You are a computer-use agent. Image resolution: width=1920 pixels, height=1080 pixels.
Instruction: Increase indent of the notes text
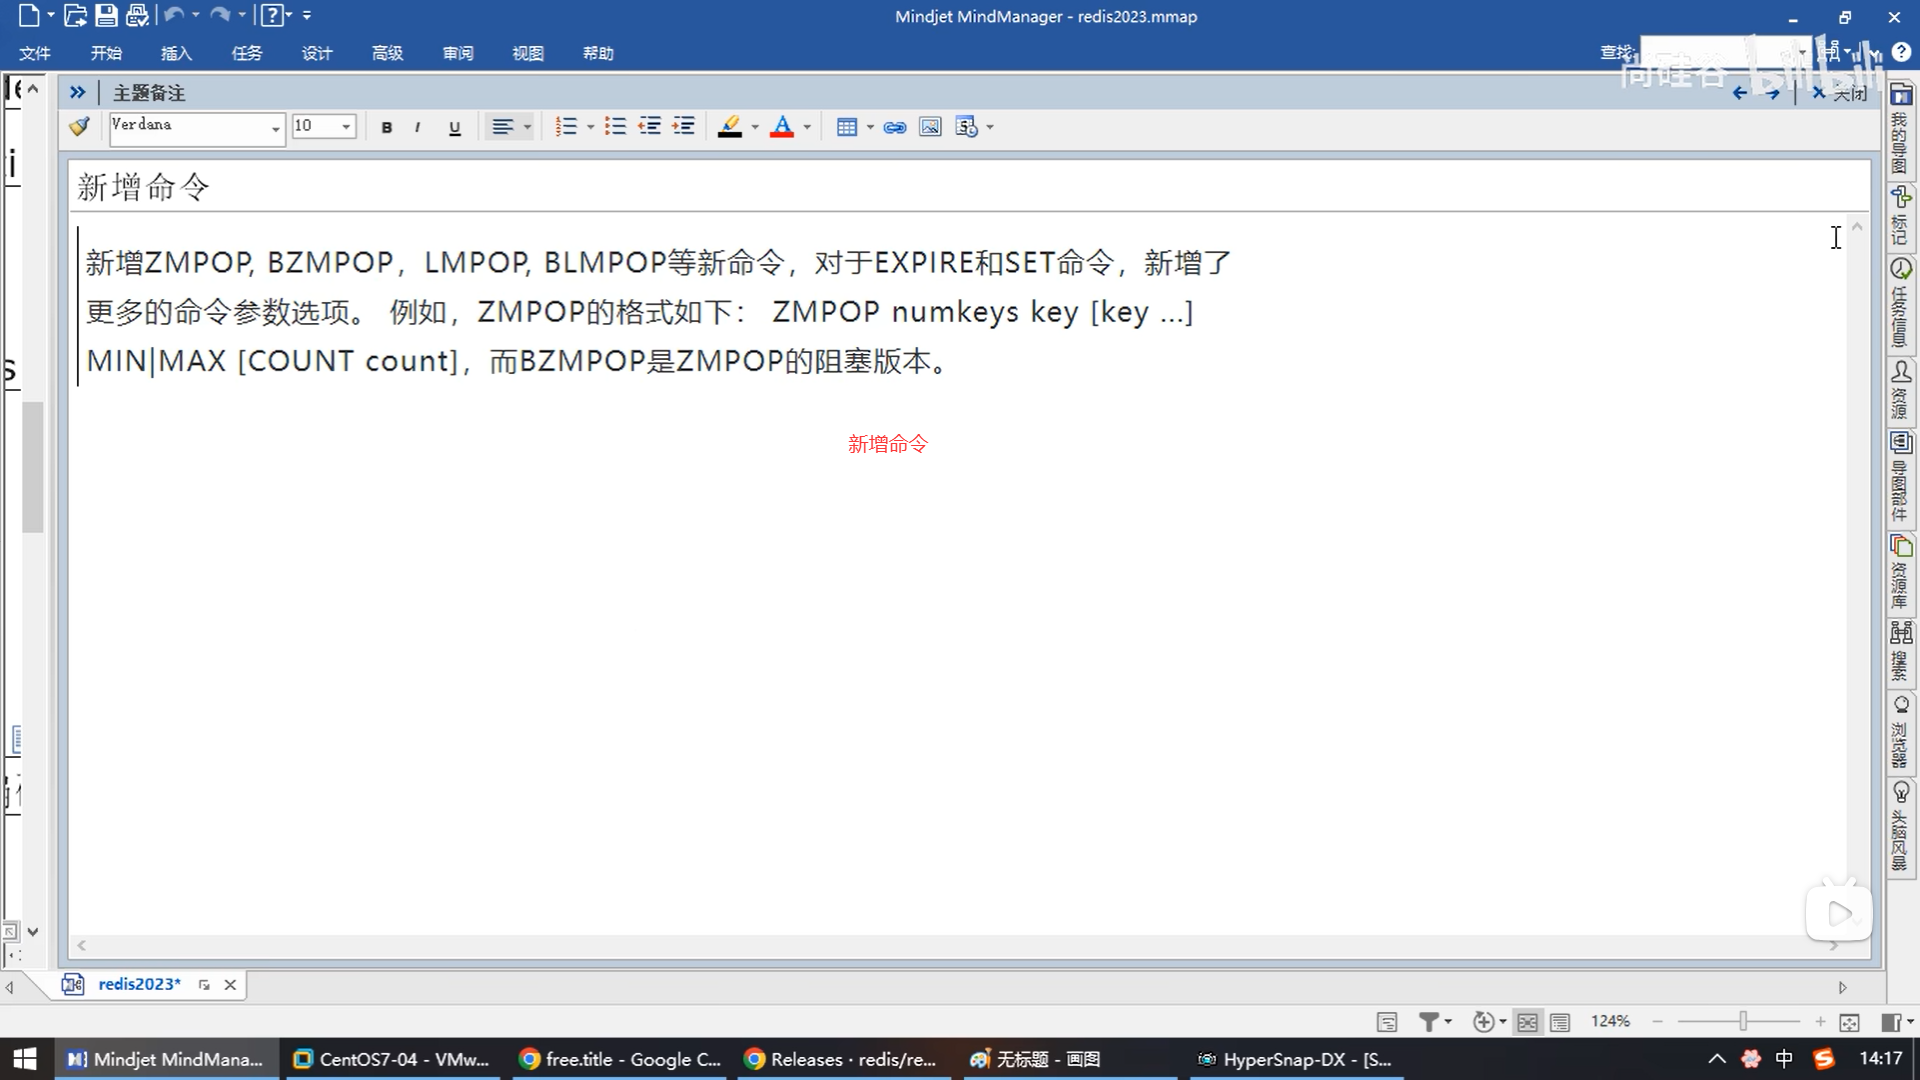point(684,127)
